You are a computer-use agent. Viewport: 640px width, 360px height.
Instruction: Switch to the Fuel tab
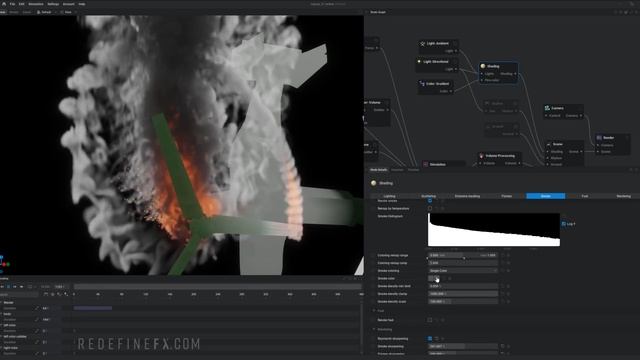coord(585,196)
